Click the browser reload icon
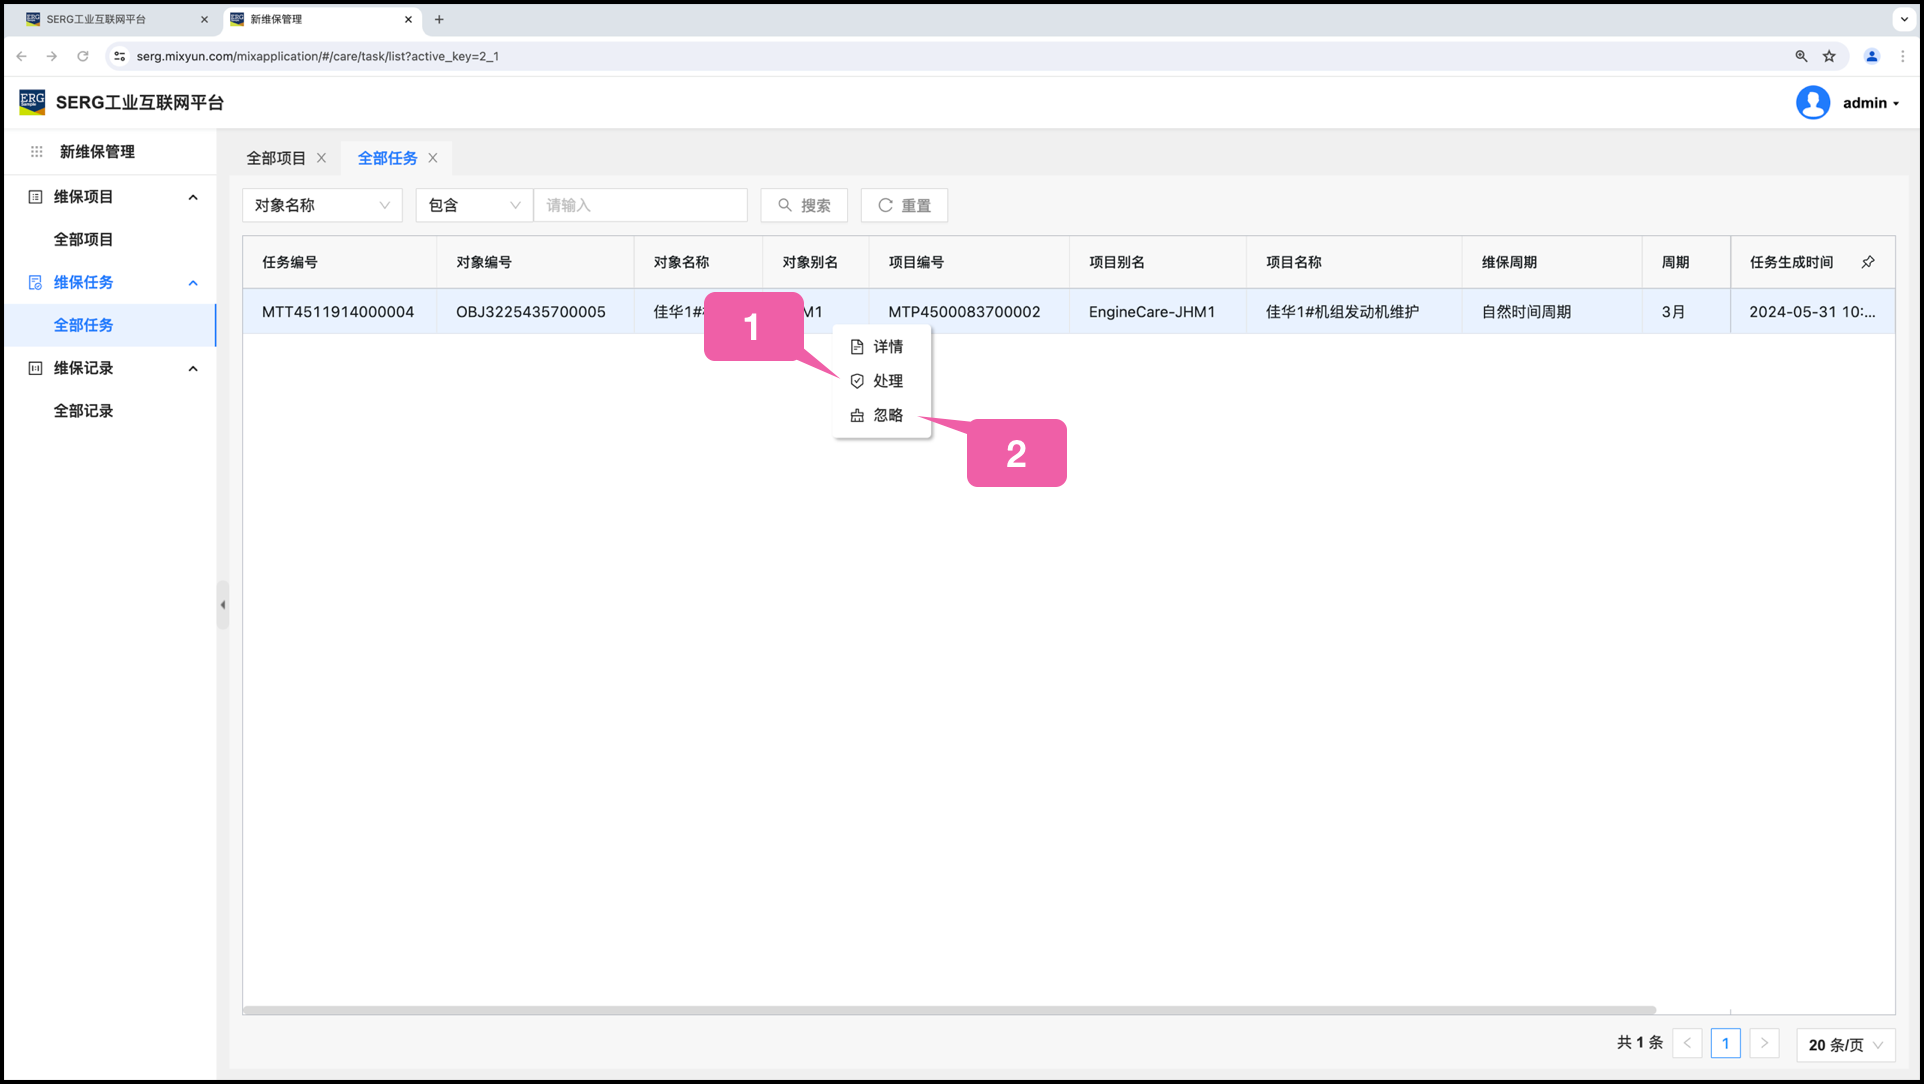 click(x=83, y=56)
